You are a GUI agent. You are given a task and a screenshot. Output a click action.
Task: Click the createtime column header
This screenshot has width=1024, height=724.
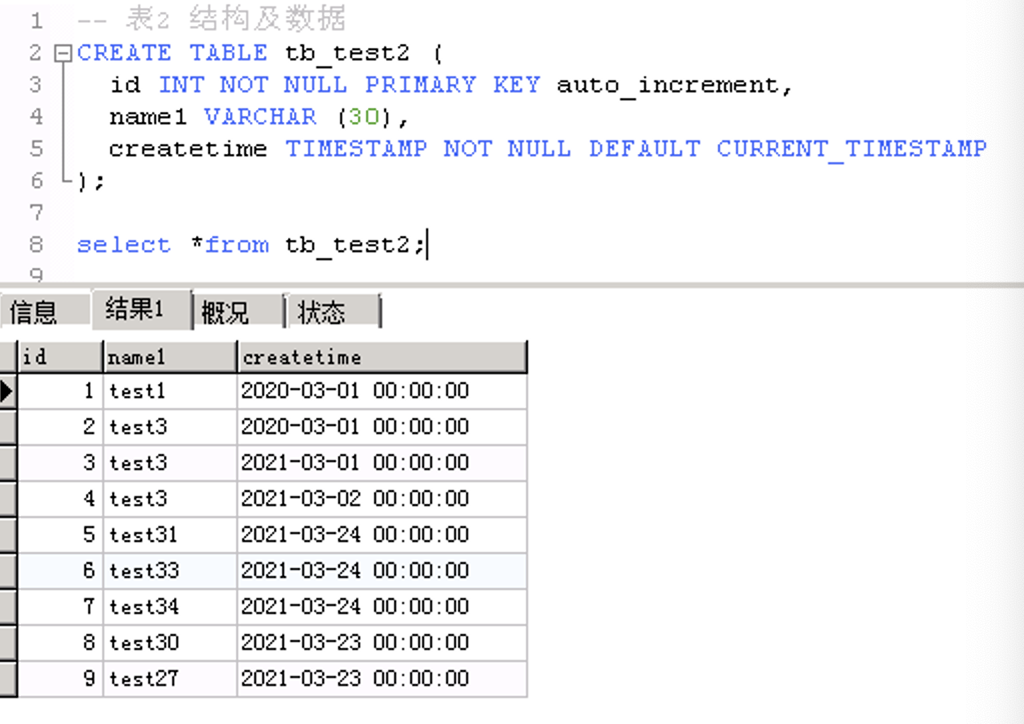tap(382, 356)
